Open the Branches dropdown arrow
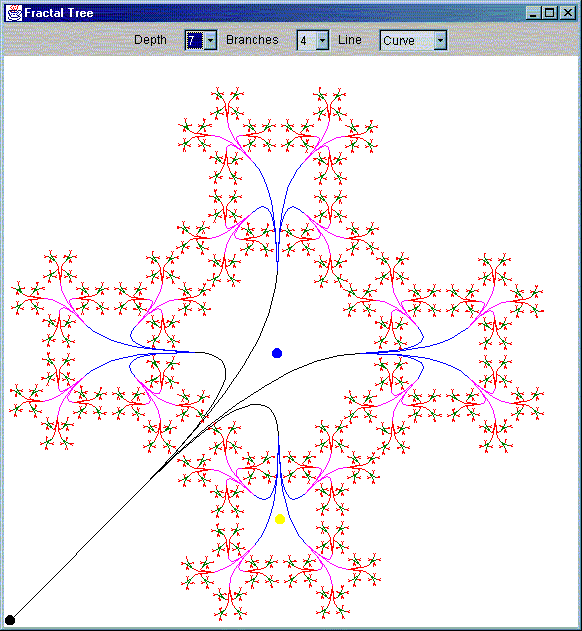582x631 pixels. point(322,40)
